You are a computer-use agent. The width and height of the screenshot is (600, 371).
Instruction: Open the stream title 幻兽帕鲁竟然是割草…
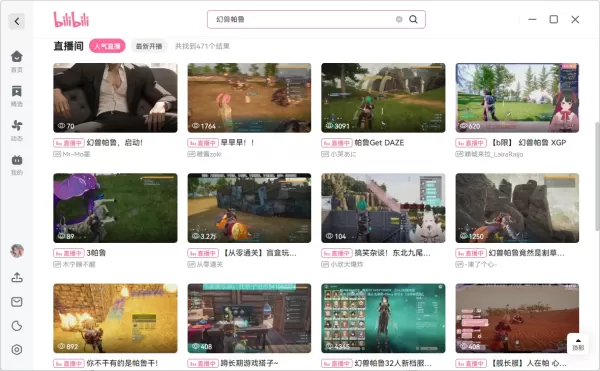[527, 253]
